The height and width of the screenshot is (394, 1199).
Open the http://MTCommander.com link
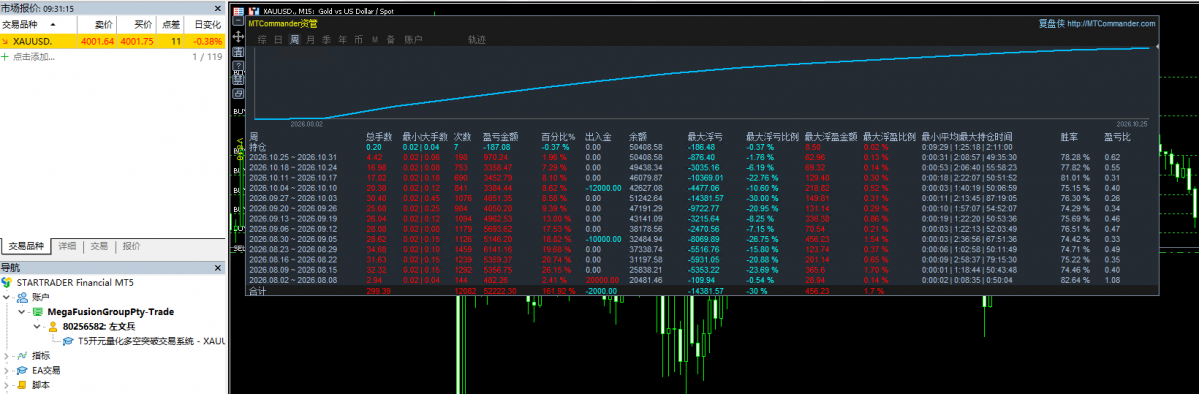pyautogui.click(x=1111, y=23)
